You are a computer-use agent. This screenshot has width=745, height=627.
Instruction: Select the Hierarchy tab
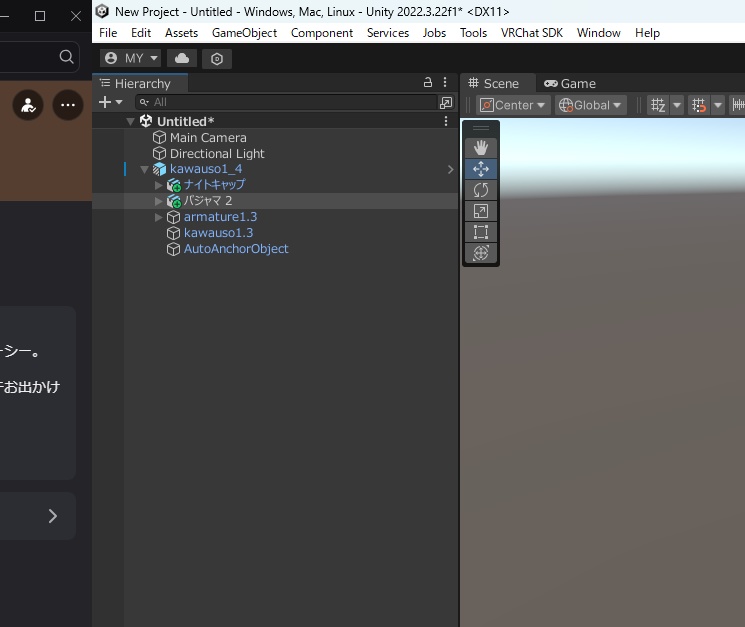141,83
